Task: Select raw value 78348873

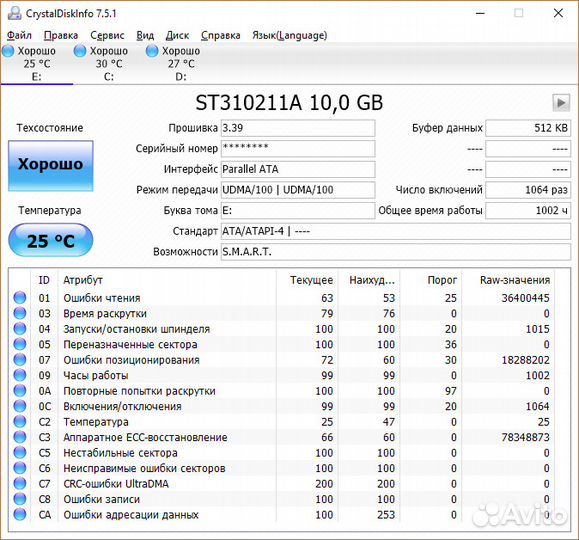Action: (525, 437)
